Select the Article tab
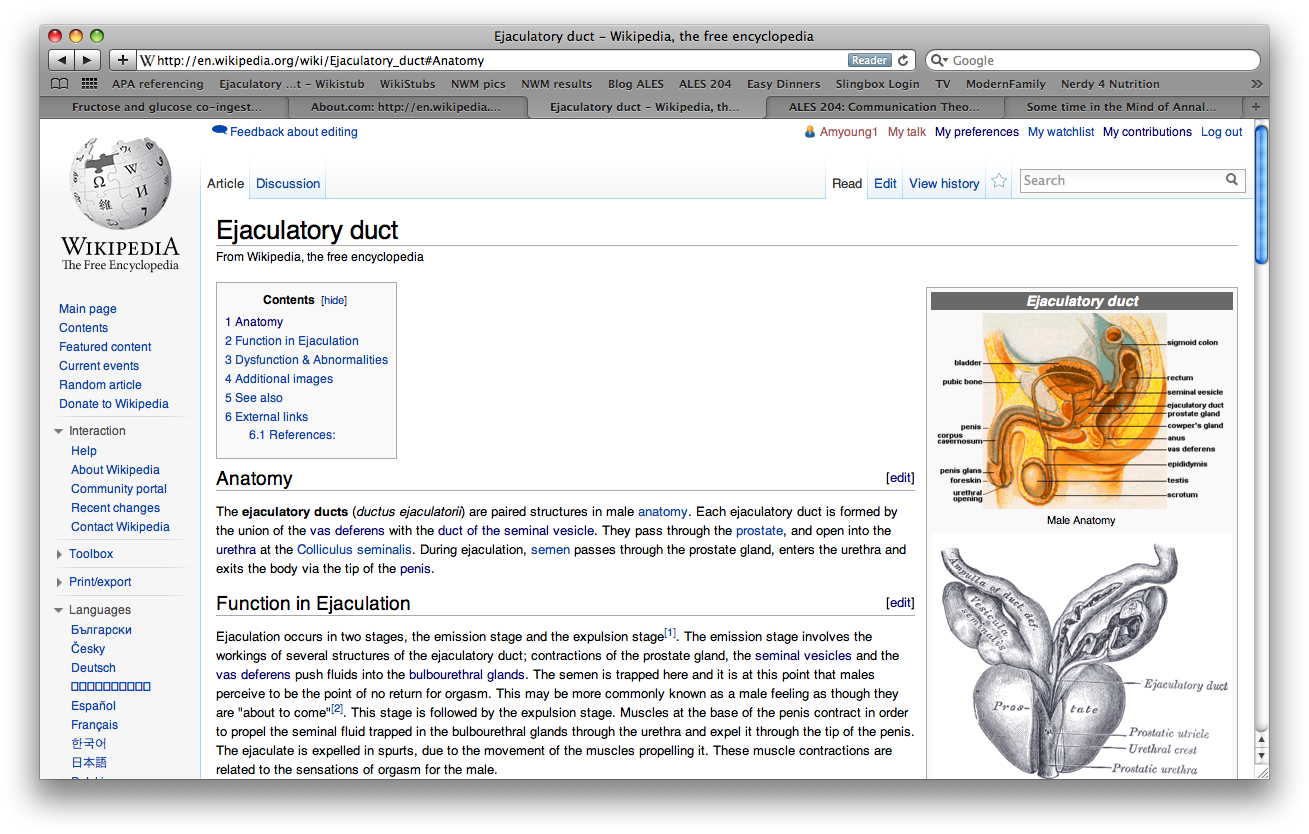The image size is (1309, 834). [x=226, y=184]
